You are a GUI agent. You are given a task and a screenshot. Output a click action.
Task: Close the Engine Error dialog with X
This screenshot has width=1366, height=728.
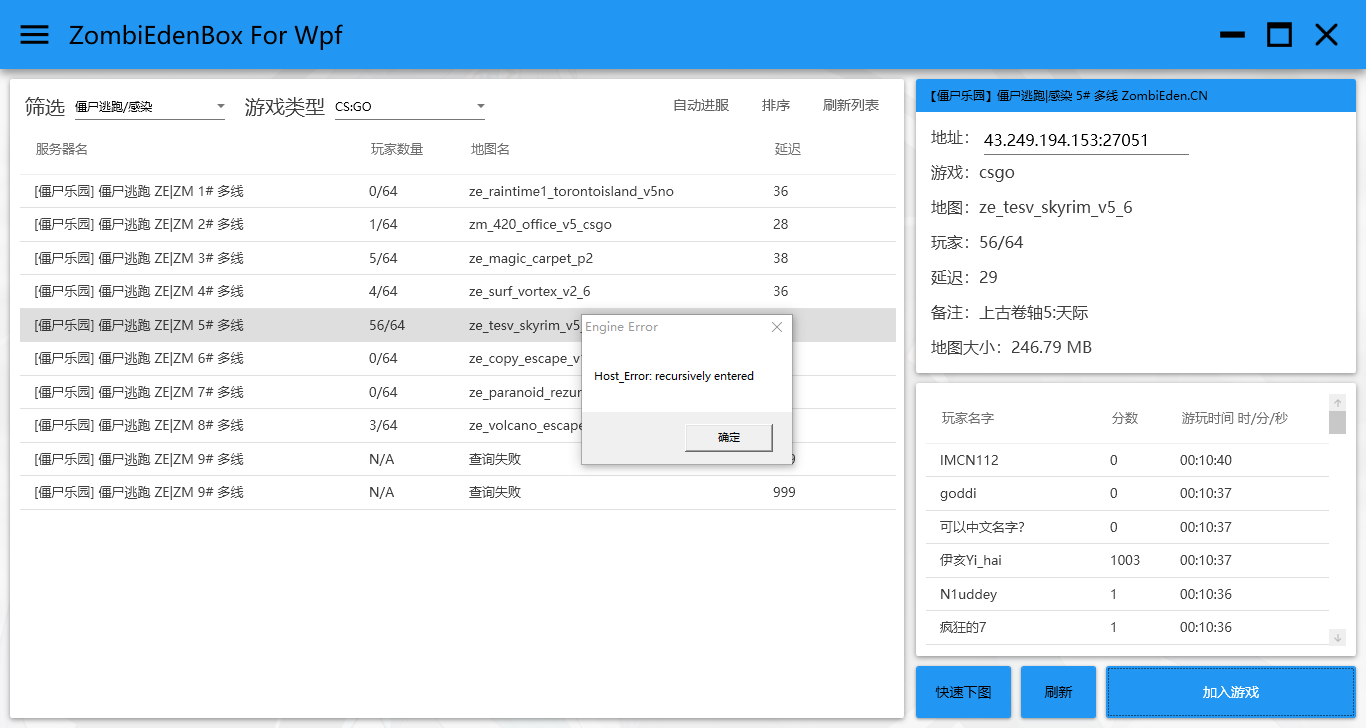pyautogui.click(x=777, y=327)
